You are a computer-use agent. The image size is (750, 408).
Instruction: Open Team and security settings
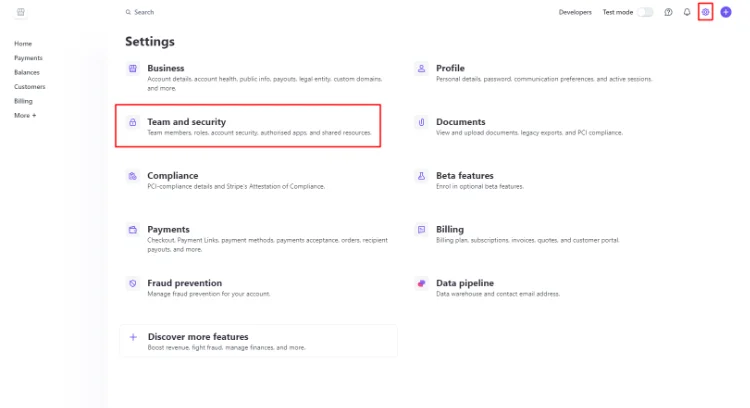pyautogui.click(x=187, y=122)
